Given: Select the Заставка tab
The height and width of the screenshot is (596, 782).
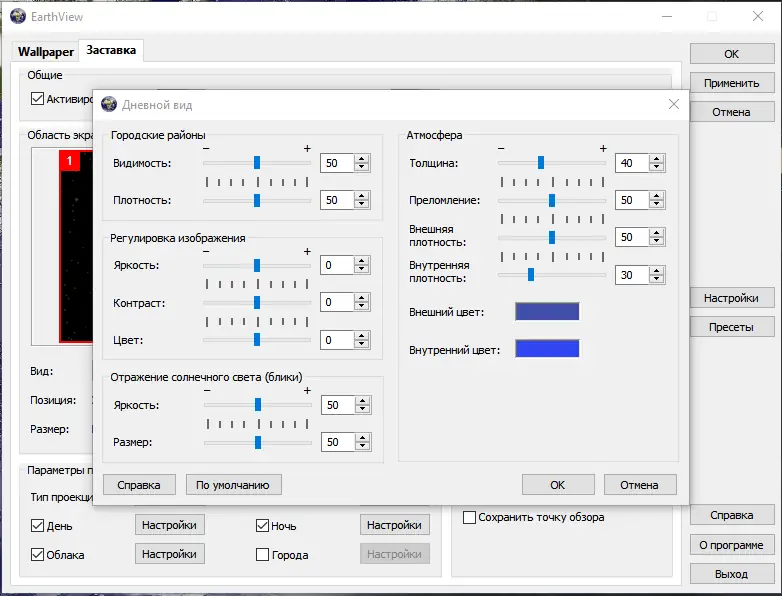Looking at the screenshot, I should point(111,50).
